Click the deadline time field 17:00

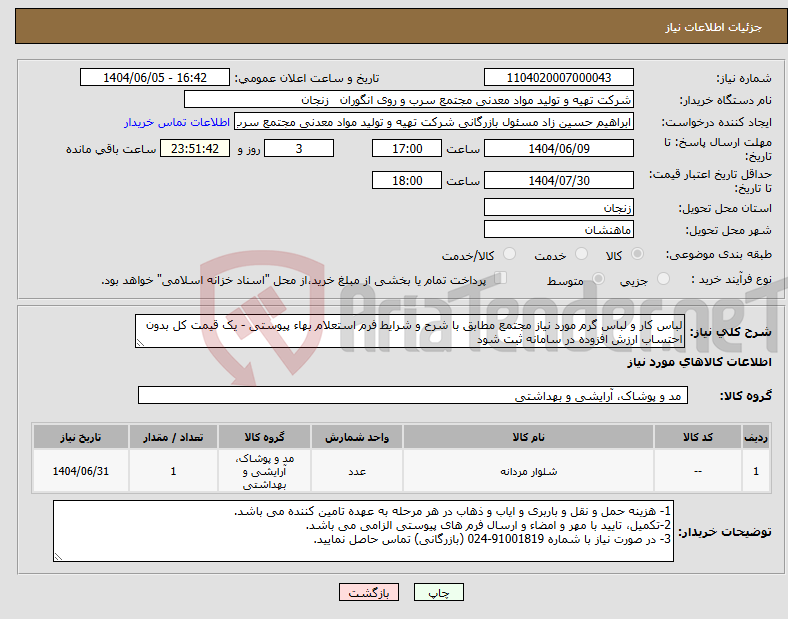[x=407, y=148]
